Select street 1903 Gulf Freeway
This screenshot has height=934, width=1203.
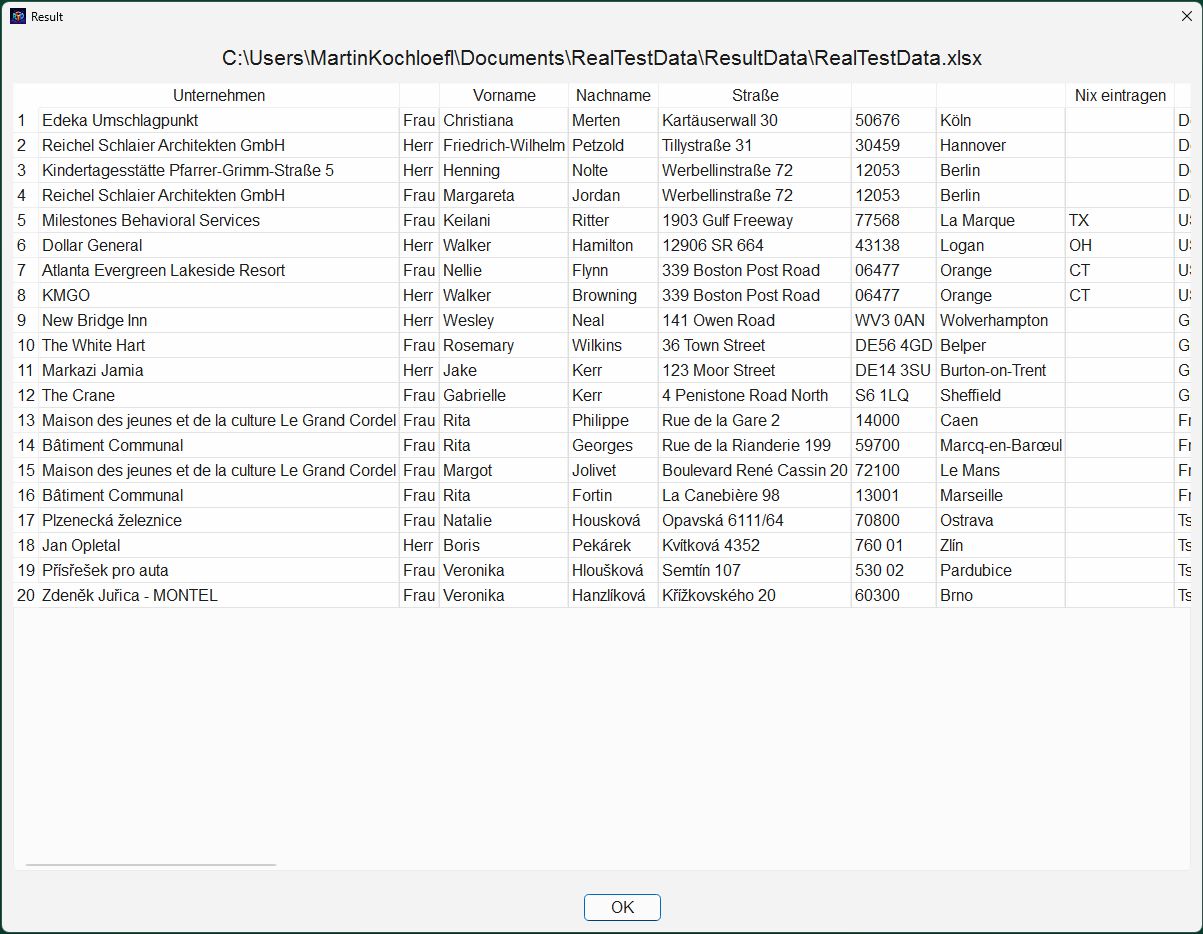pos(755,220)
